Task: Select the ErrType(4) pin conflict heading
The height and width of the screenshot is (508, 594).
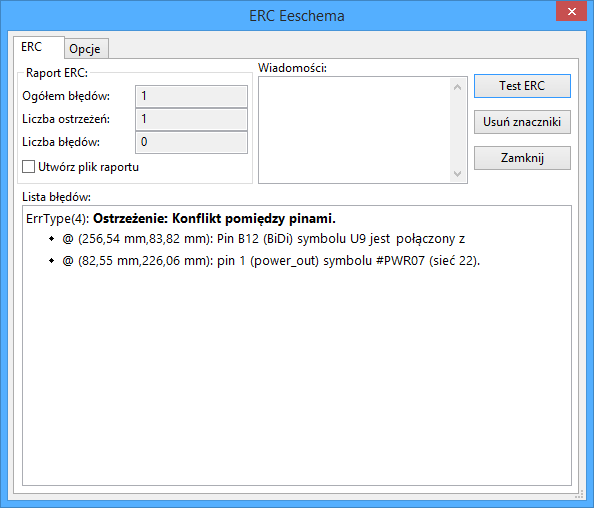Action: tap(181, 219)
